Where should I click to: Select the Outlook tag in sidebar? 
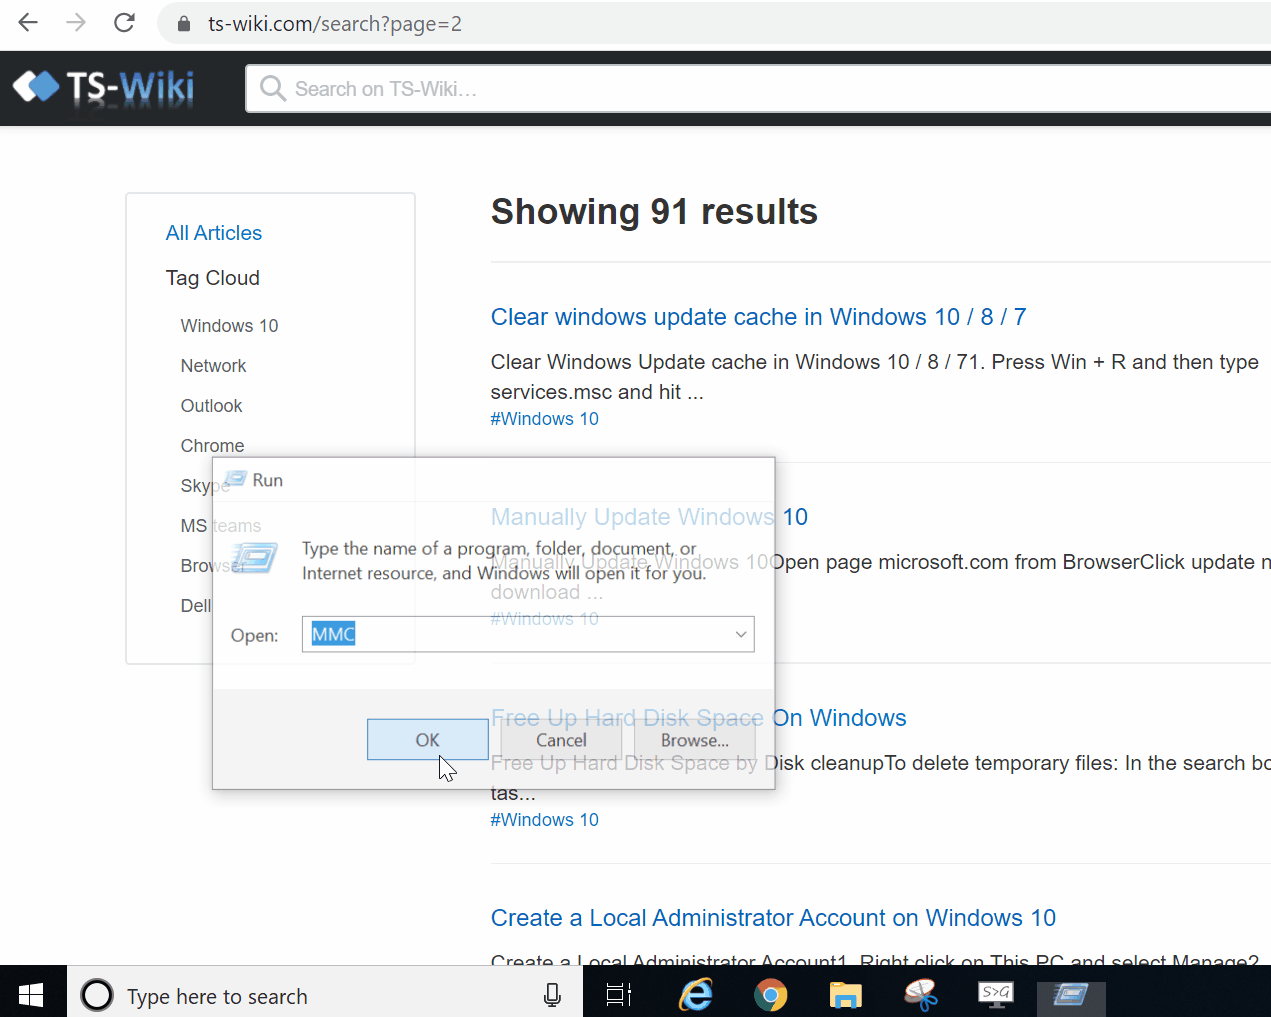tap(211, 406)
